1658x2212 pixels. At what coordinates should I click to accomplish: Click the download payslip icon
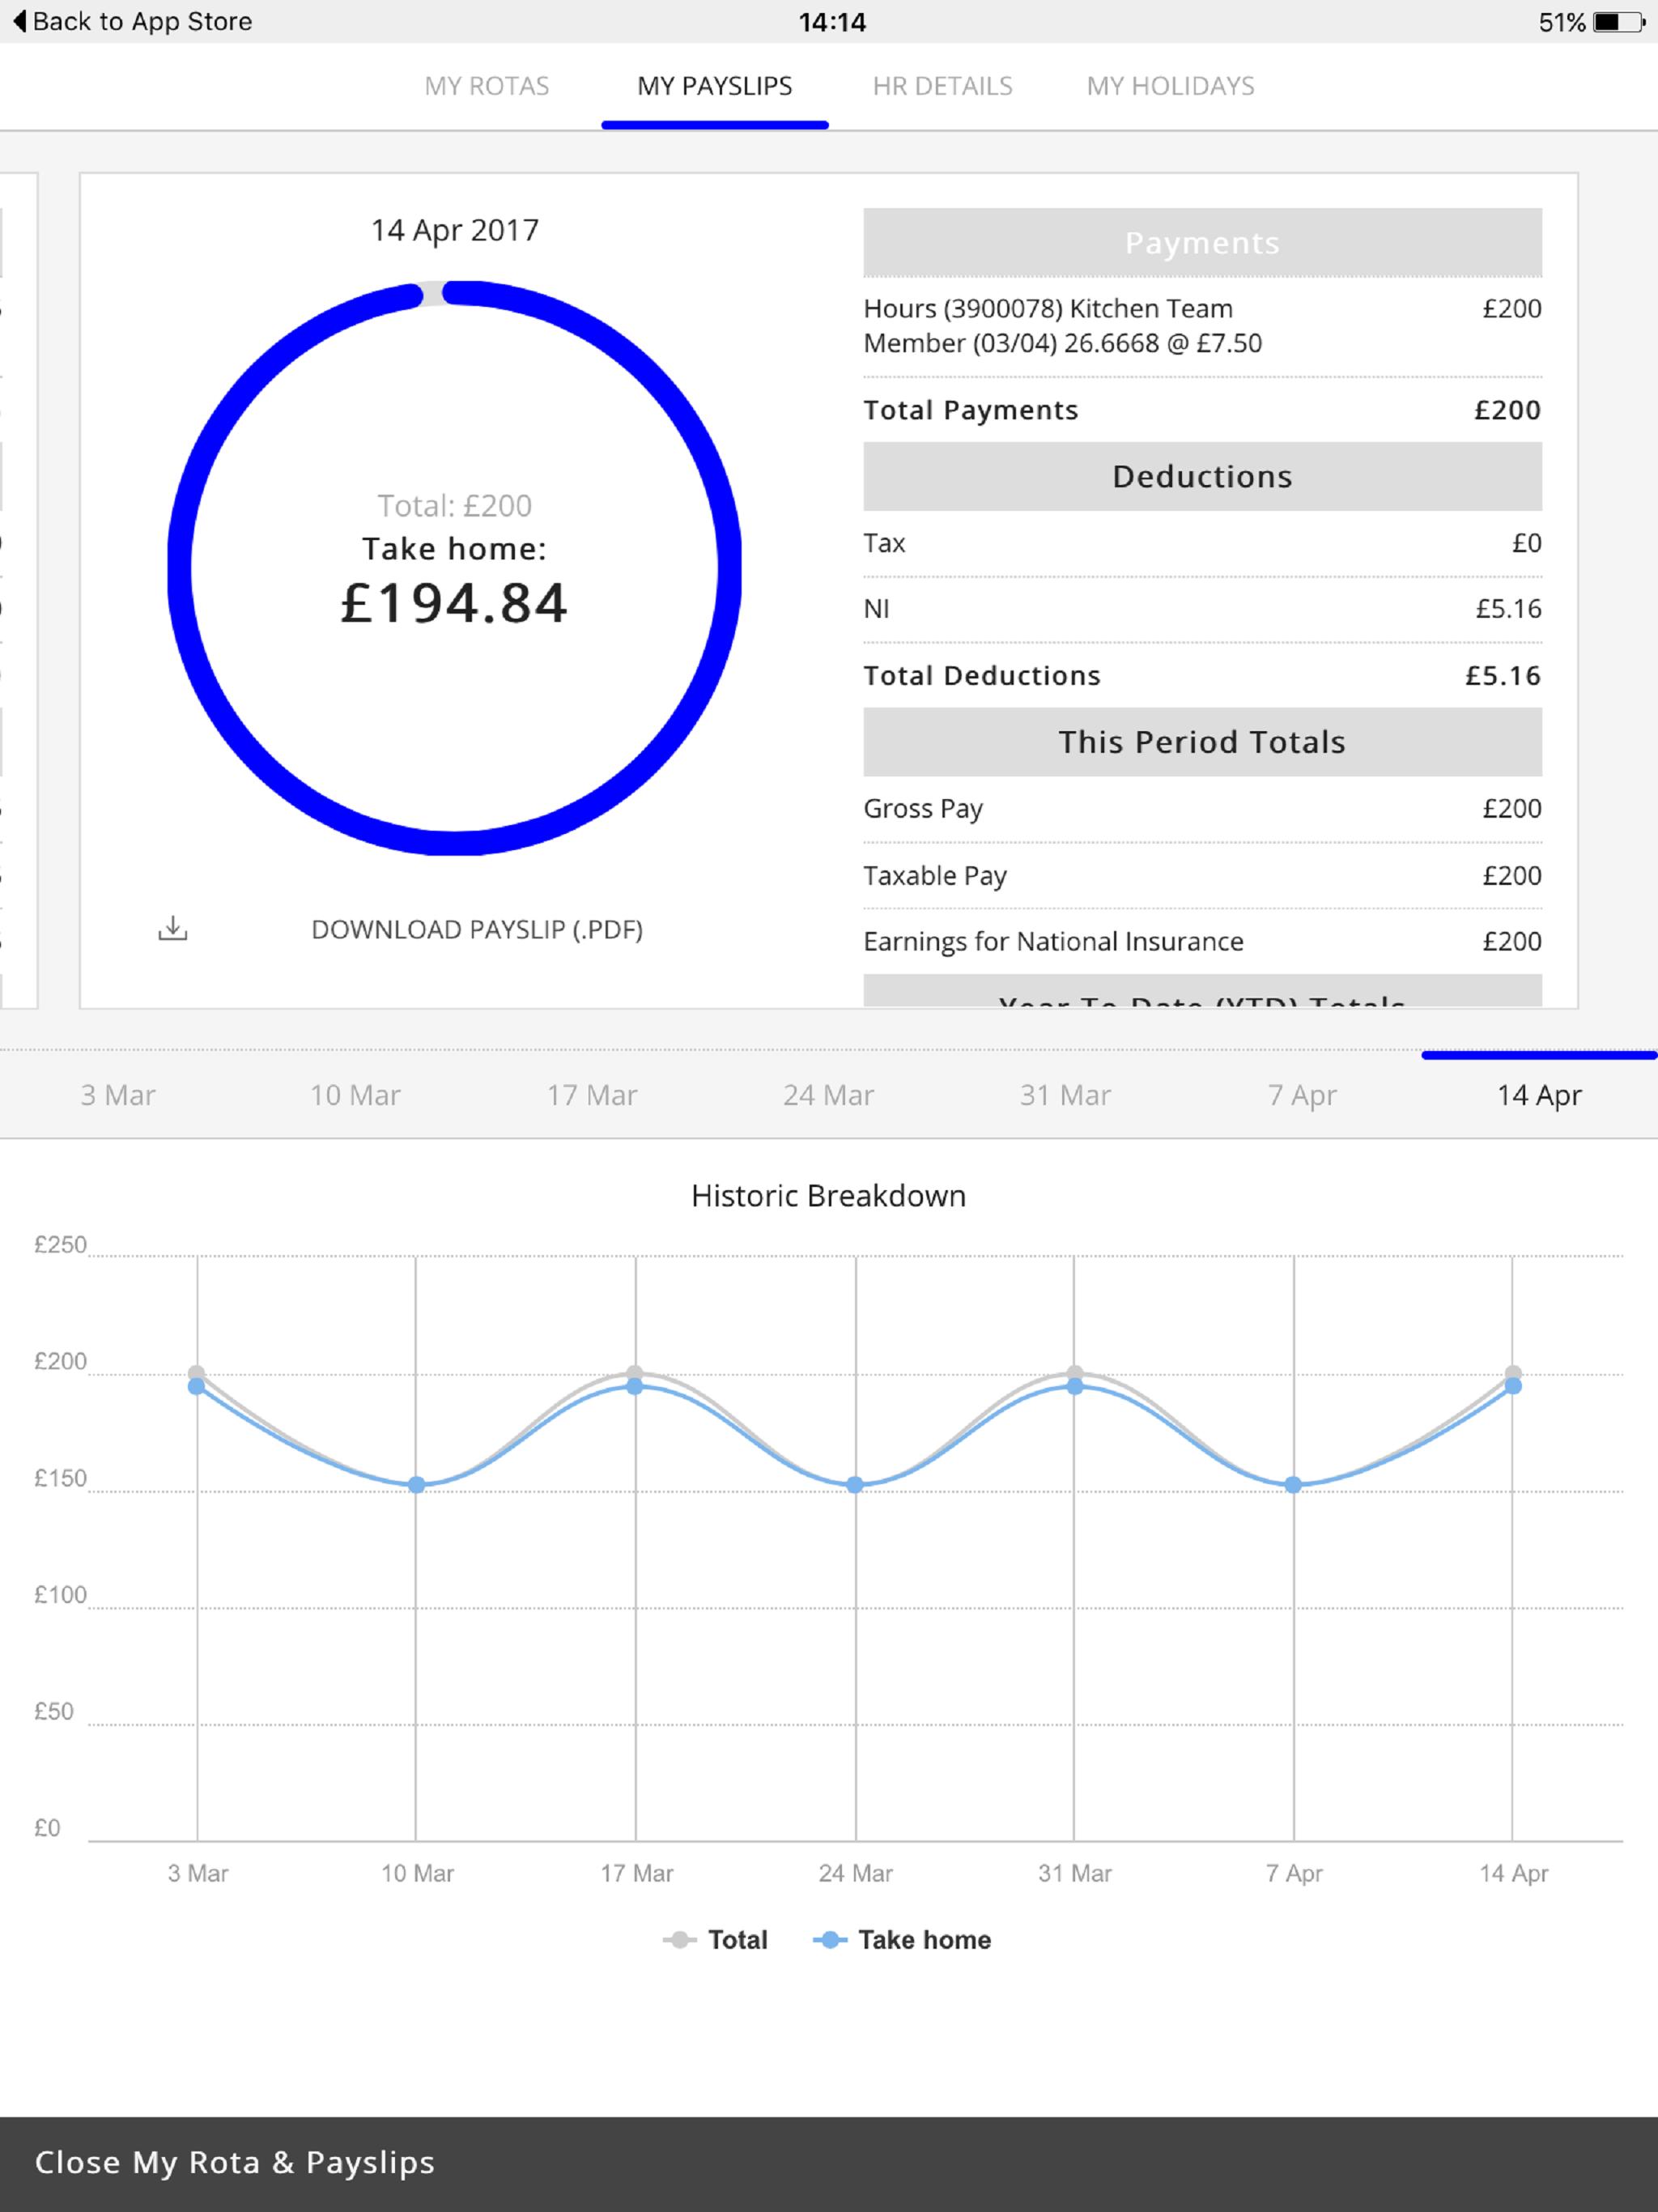tap(173, 928)
